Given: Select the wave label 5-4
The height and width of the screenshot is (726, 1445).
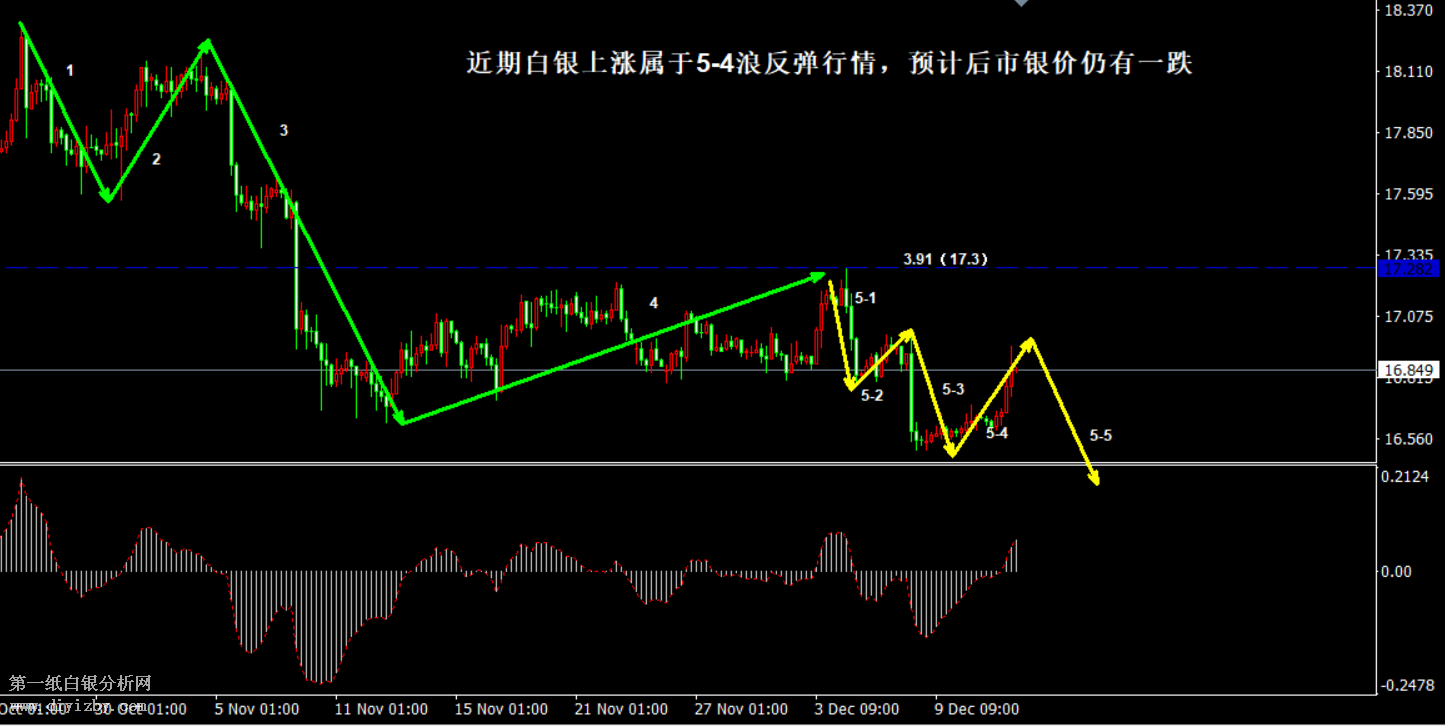Looking at the screenshot, I should pyautogui.click(x=996, y=433).
